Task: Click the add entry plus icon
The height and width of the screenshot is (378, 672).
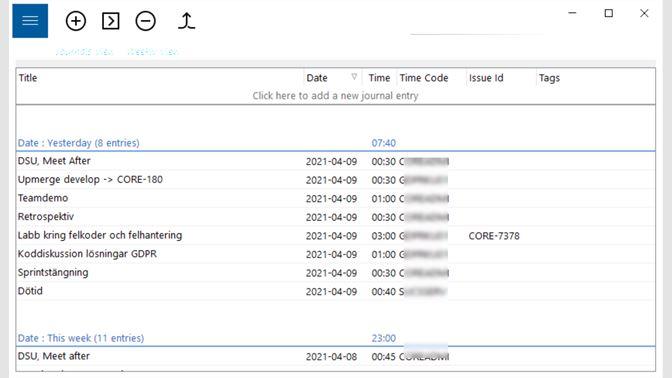Action: point(76,21)
